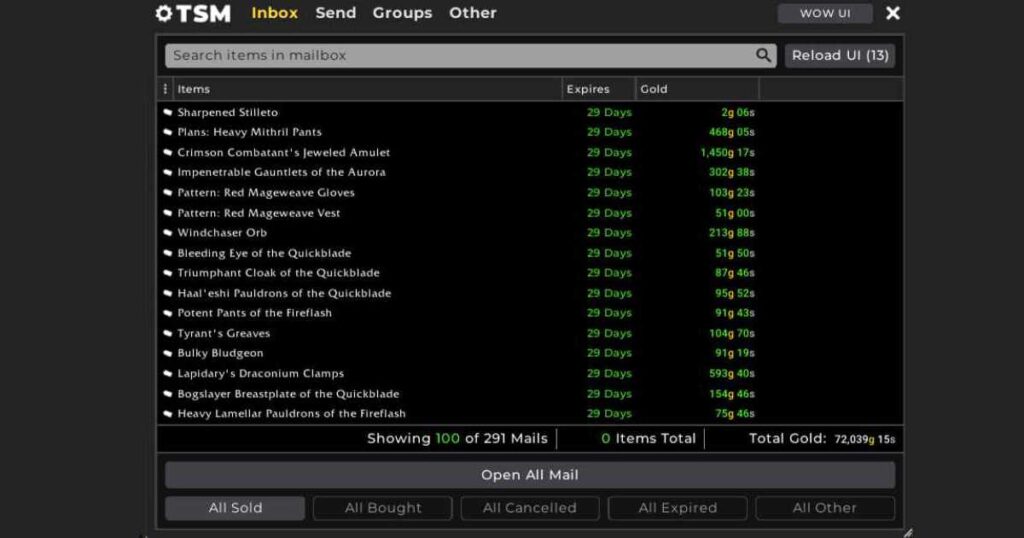Click the Reload UI (13) button
Screen dimensions: 1024x538
click(839, 56)
